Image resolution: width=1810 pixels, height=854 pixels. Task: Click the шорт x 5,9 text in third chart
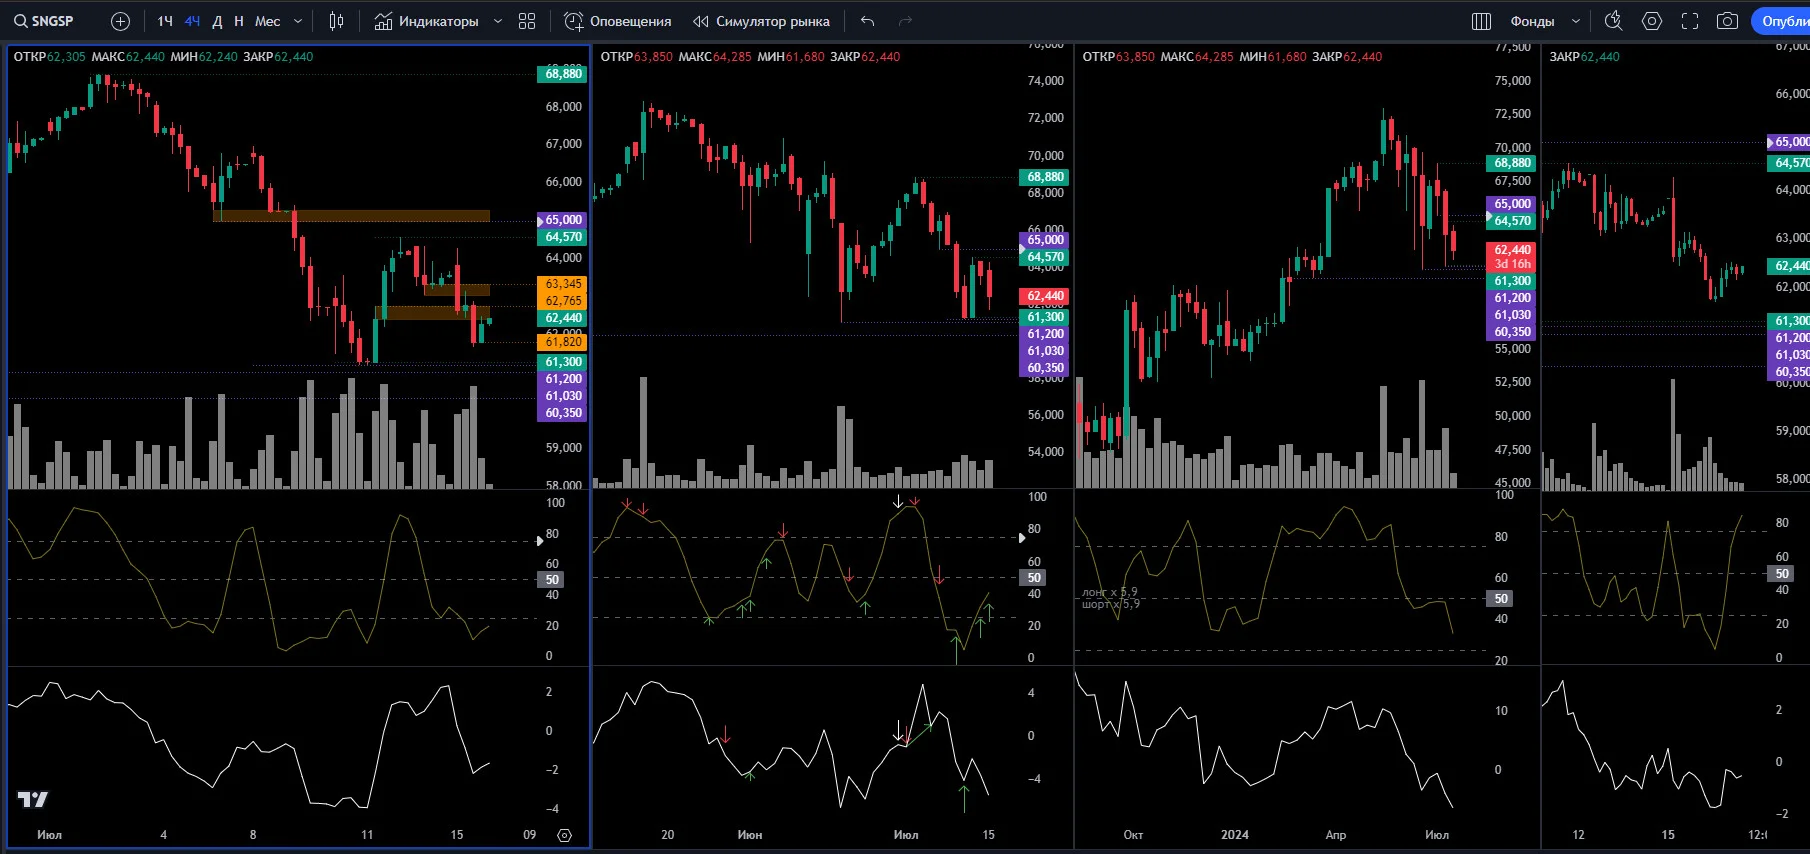(x=1111, y=604)
